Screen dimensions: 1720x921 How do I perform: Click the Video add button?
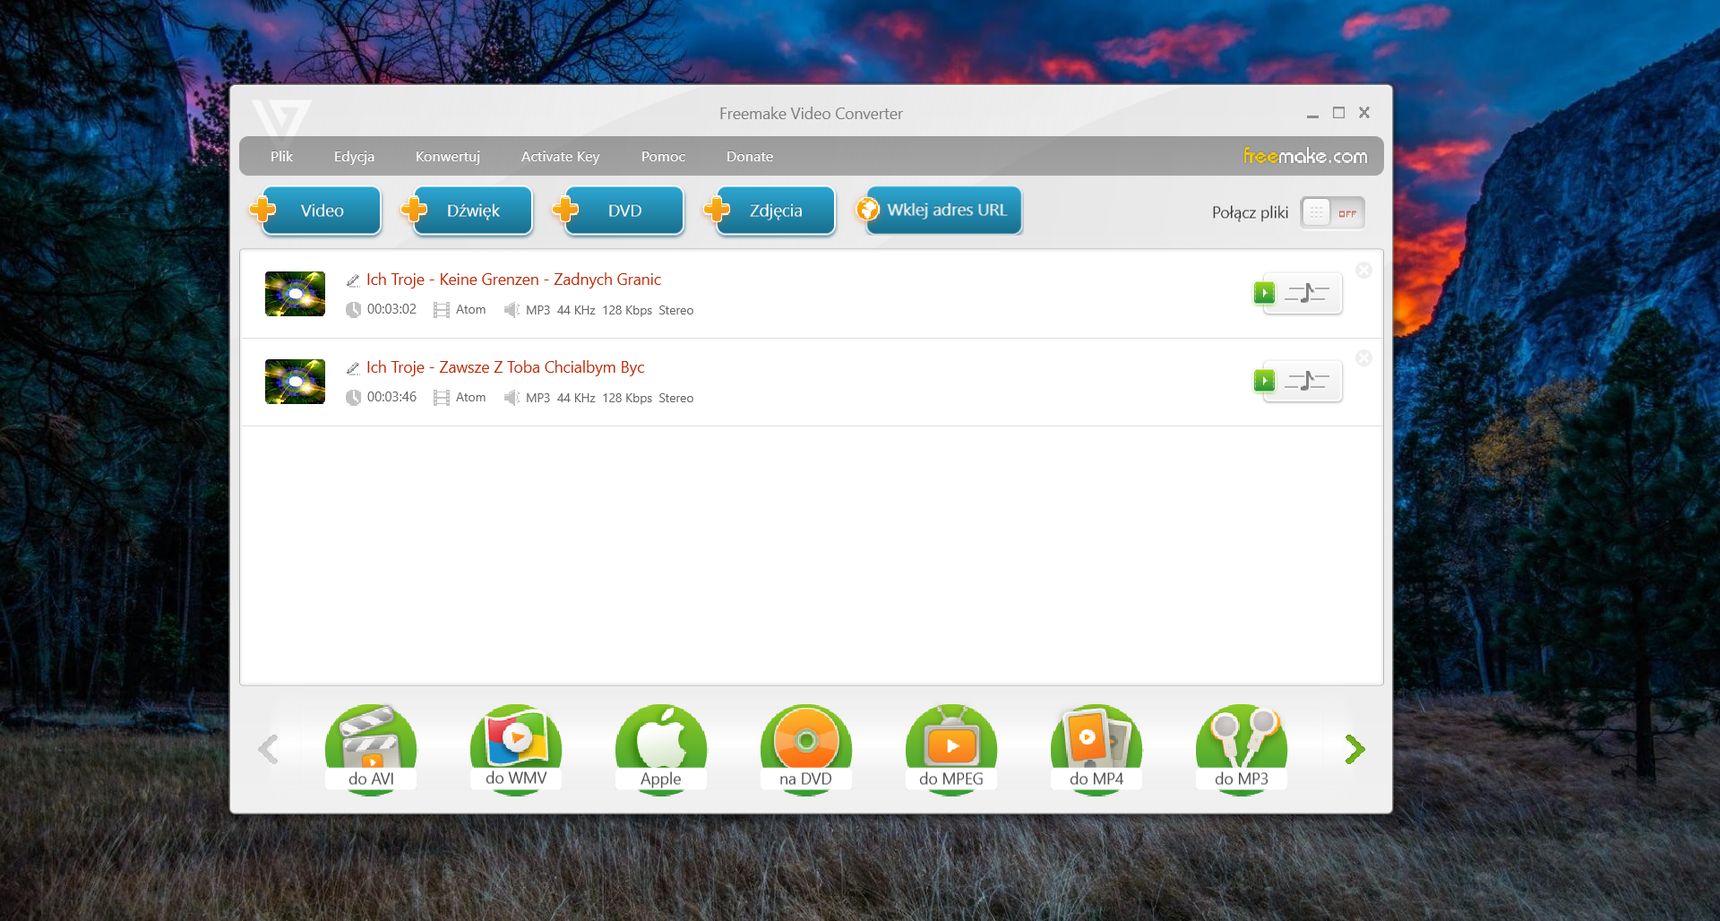[315, 210]
